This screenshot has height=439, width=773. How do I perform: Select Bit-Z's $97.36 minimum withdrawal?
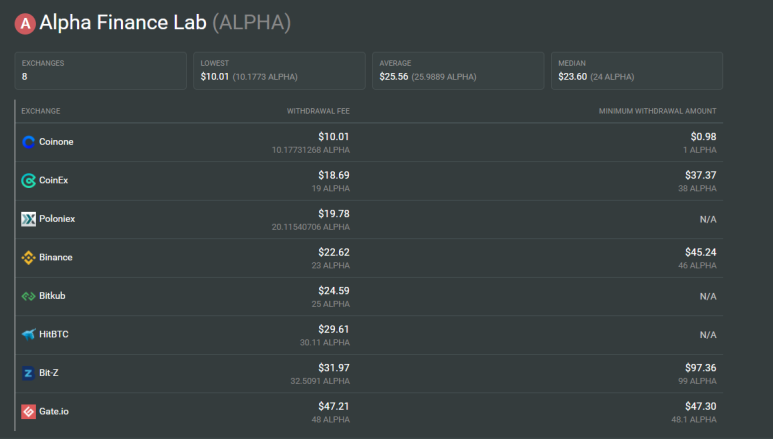click(x=701, y=367)
